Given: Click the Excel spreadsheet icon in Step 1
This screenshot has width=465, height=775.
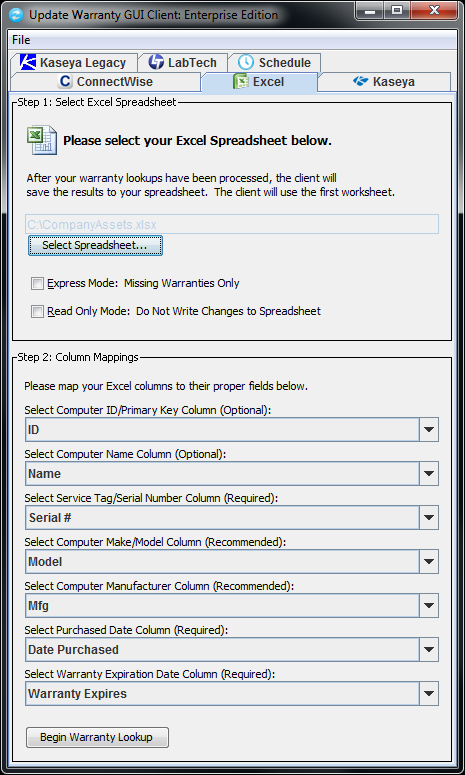Looking at the screenshot, I should (x=42, y=140).
